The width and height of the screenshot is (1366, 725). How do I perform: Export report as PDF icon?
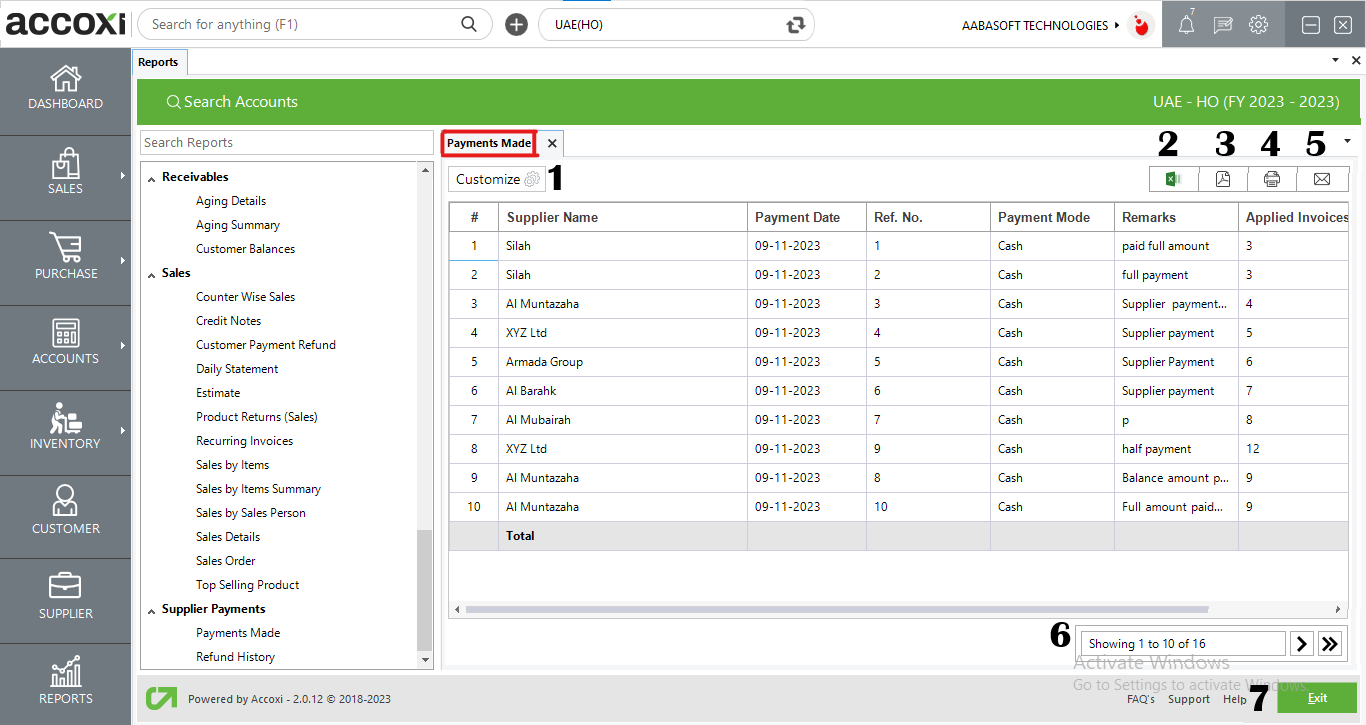point(1223,179)
